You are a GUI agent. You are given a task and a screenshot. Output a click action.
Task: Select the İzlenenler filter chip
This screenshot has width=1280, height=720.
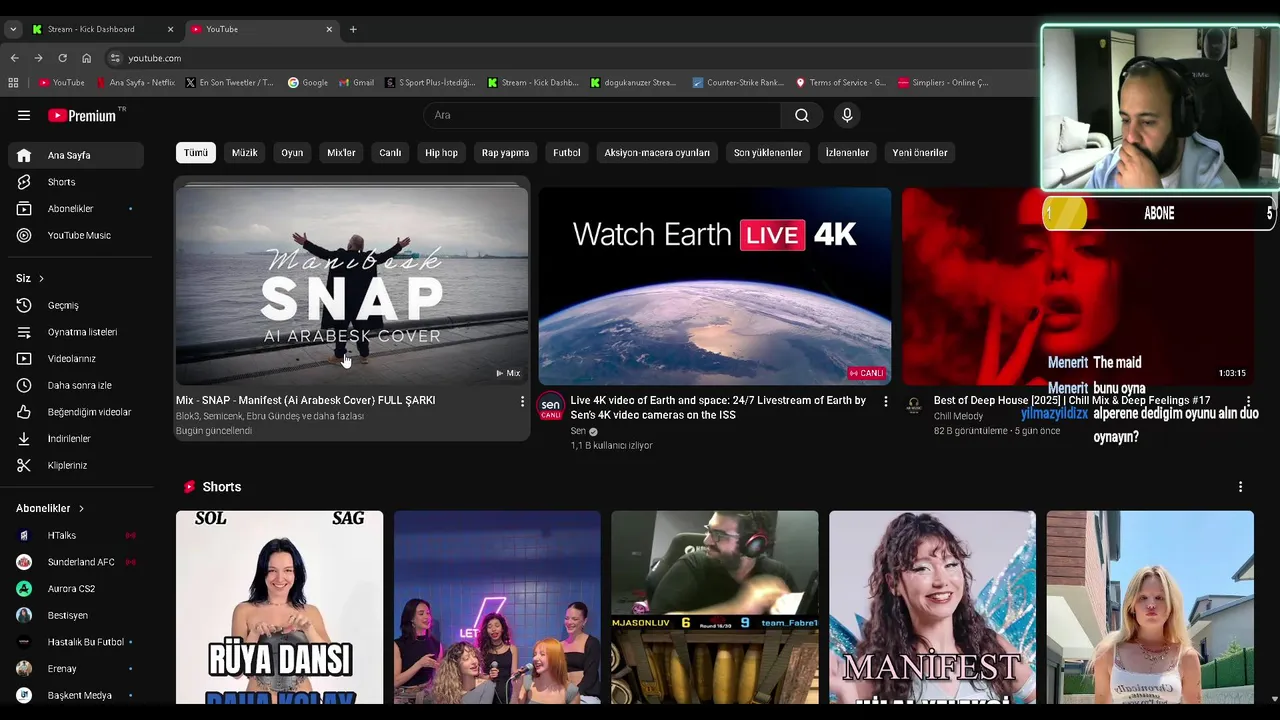tap(847, 153)
